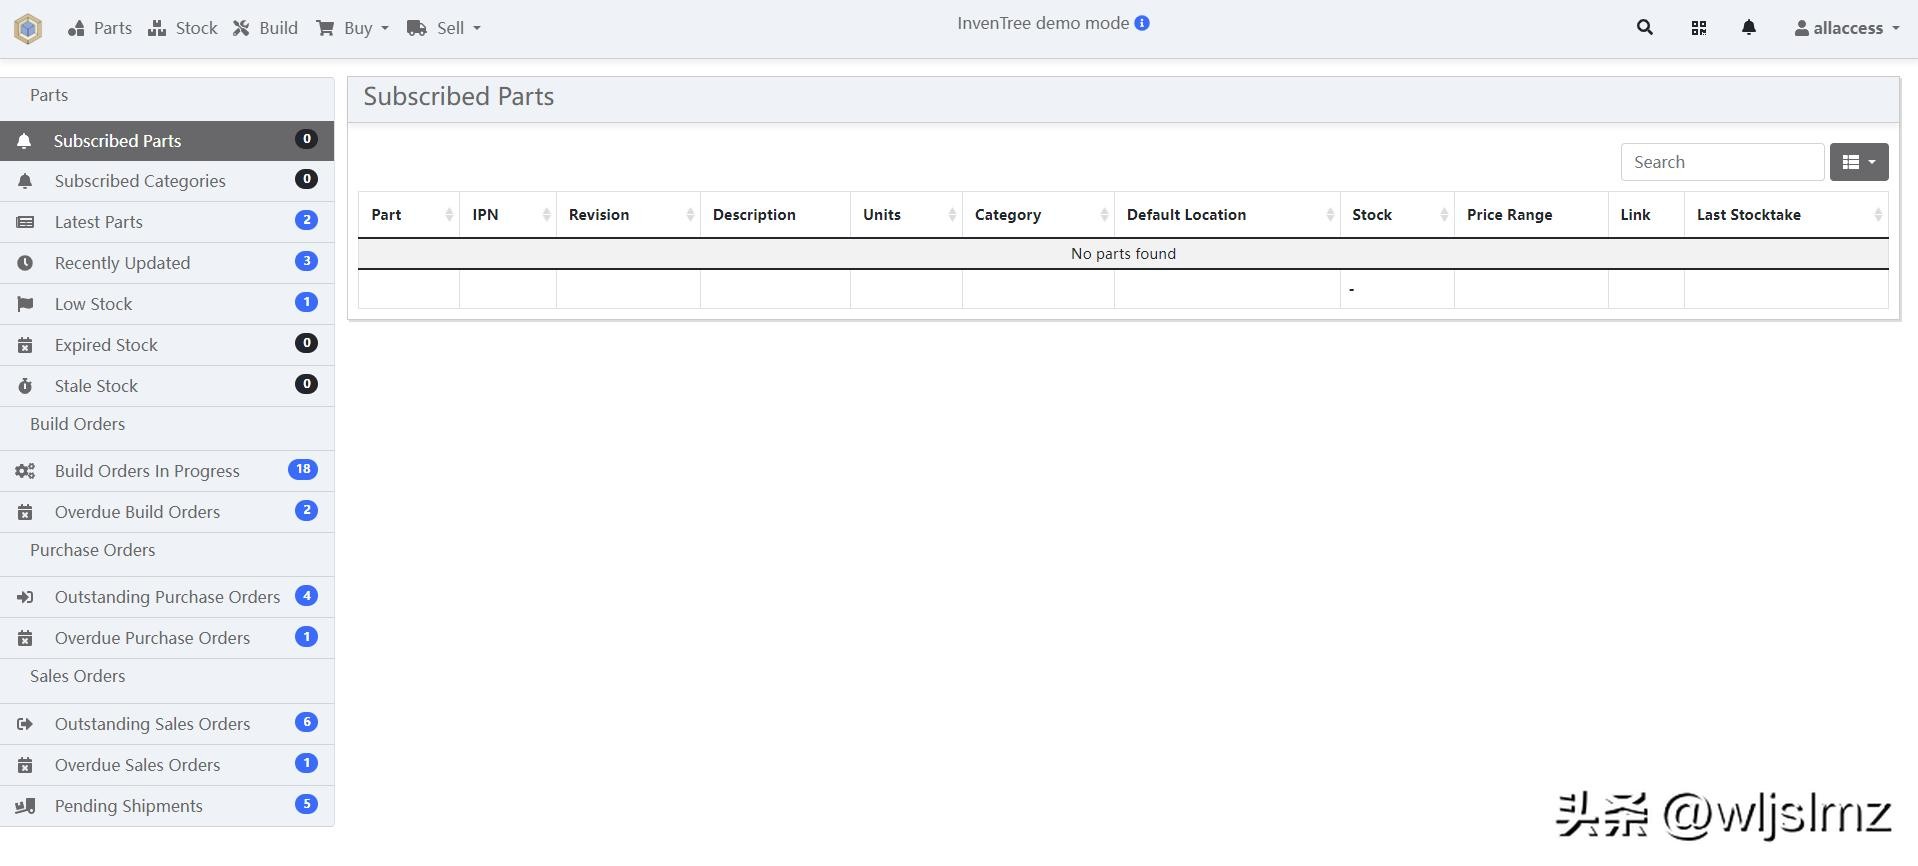Click the demo mode info icon
The height and width of the screenshot is (866, 1918).
1142,23
